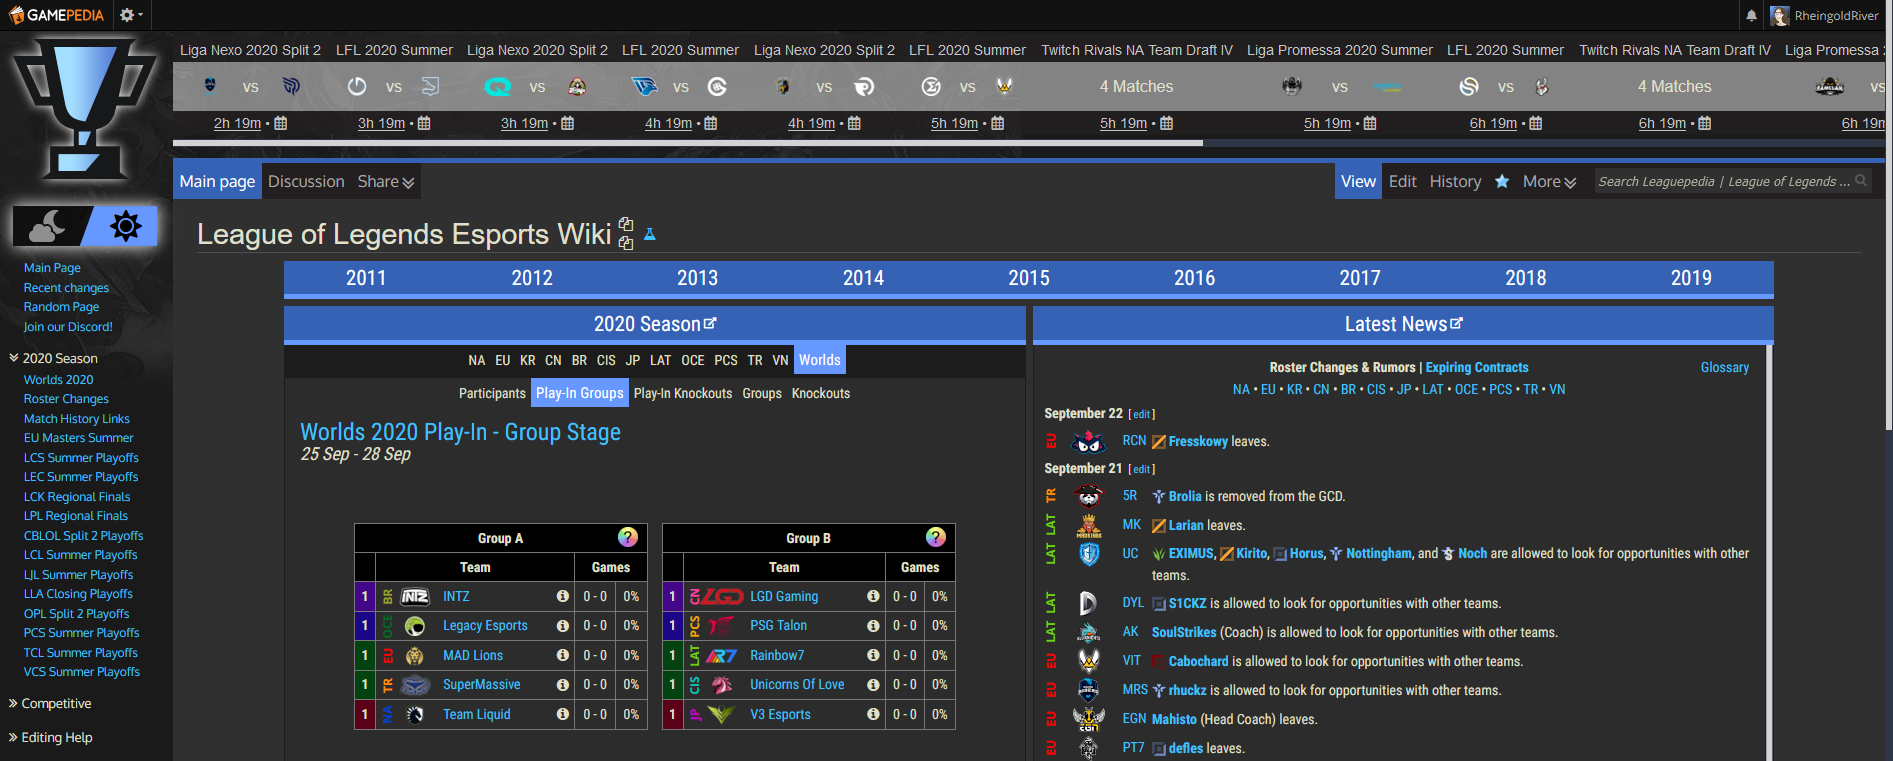Click the INTZ team logo
Viewport: 1893px width, 761px height.
415,596
